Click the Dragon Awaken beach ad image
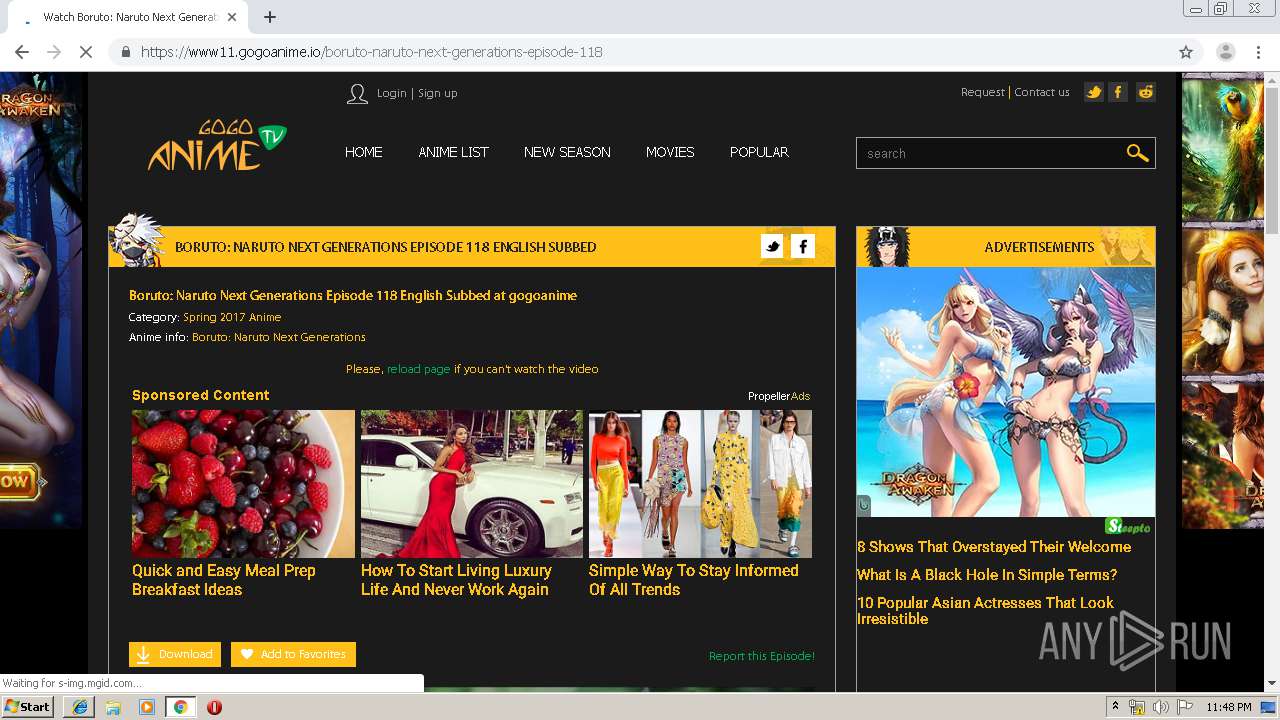Screen dimensions: 1280x720 (x=1006, y=392)
